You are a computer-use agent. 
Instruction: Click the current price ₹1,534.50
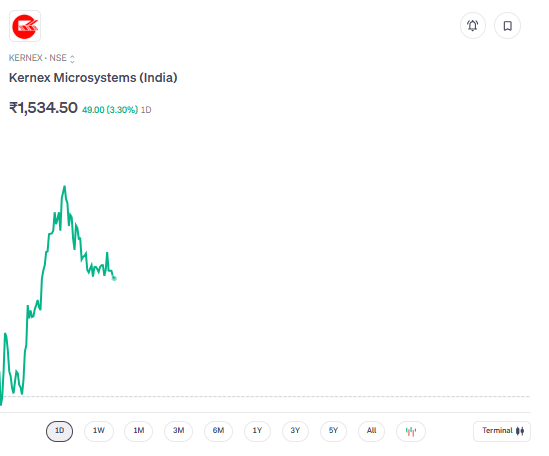point(43,108)
